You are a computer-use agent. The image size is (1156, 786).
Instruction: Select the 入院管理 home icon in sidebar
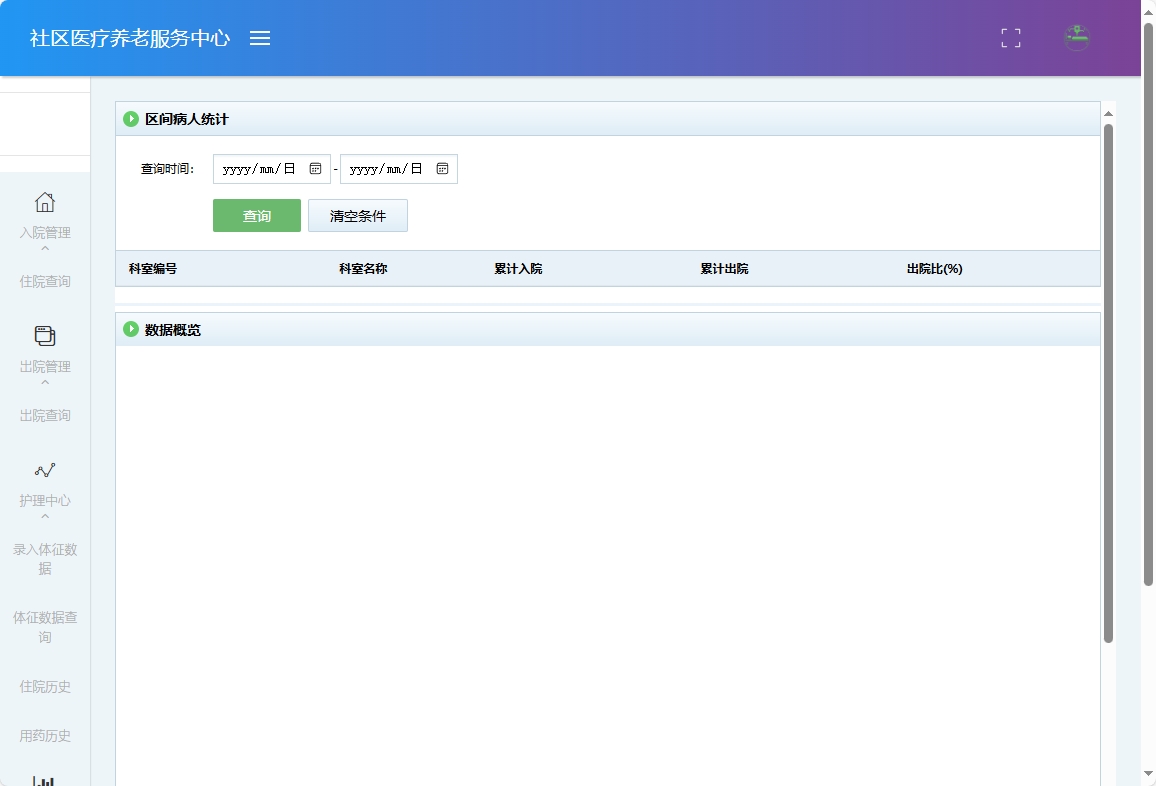click(x=44, y=202)
